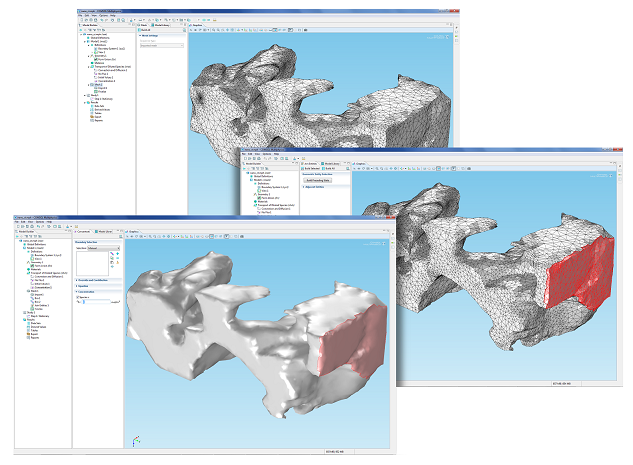Click the Build Preceding State button
The width and height of the screenshot is (633, 465).
pyautogui.click(x=317, y=180)
